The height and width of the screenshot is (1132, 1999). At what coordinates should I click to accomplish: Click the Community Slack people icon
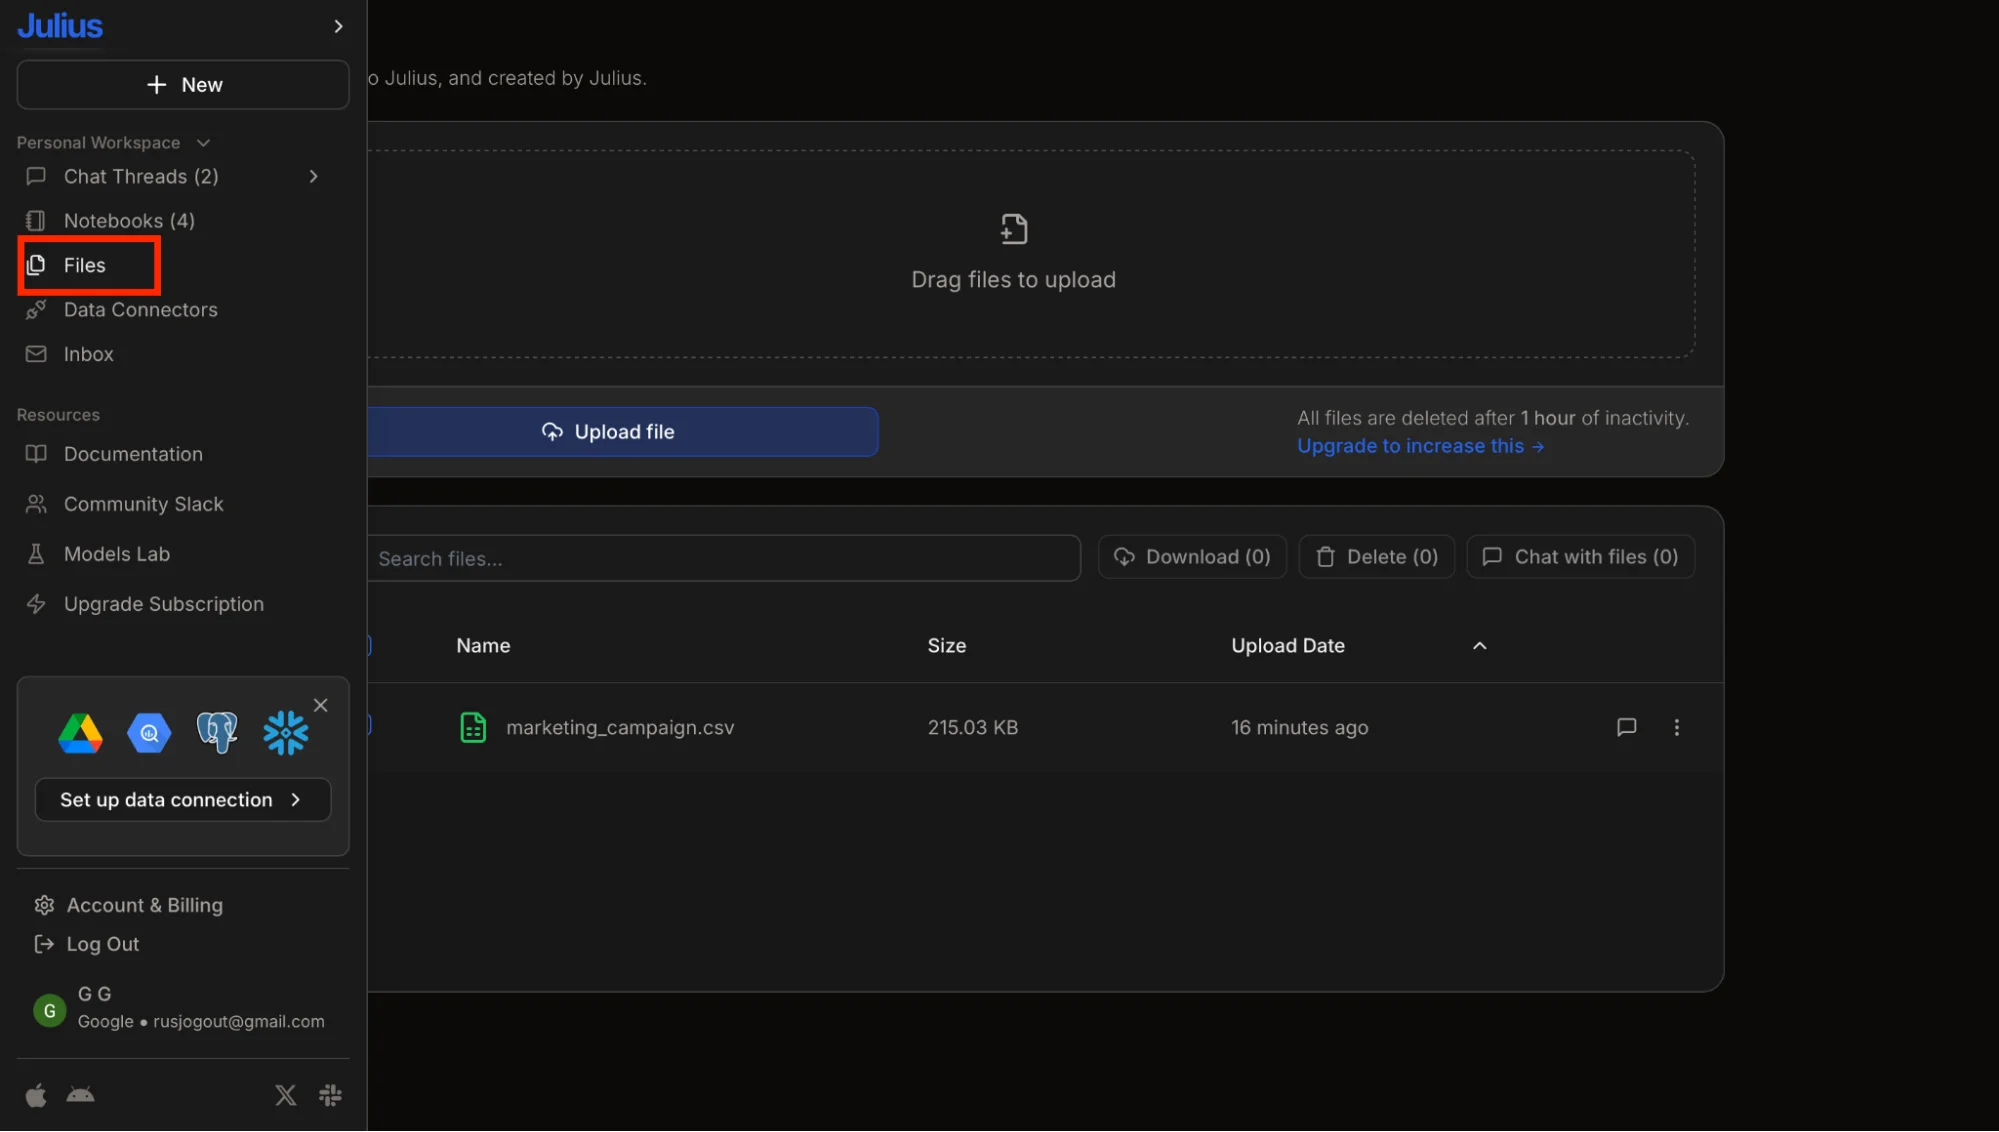click(36, 505)
